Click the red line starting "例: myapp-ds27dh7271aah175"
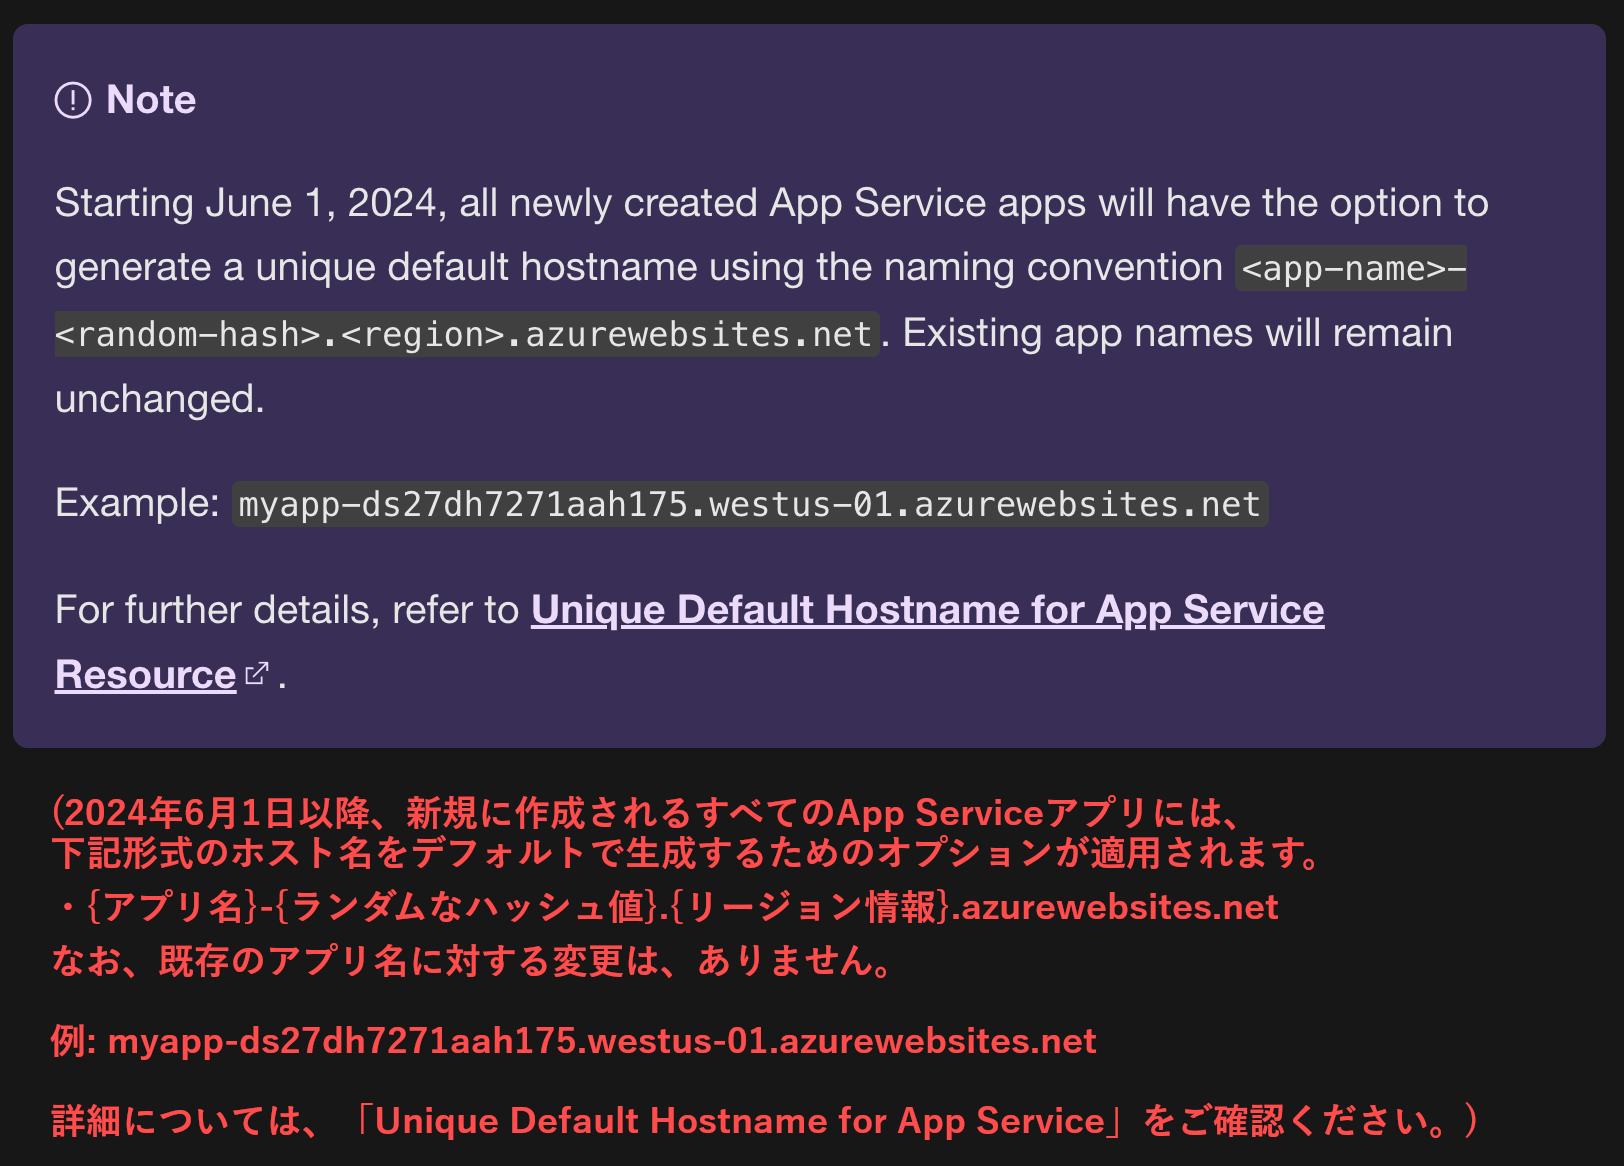Viewport: 1624px width, 1166px height. 574,1041
